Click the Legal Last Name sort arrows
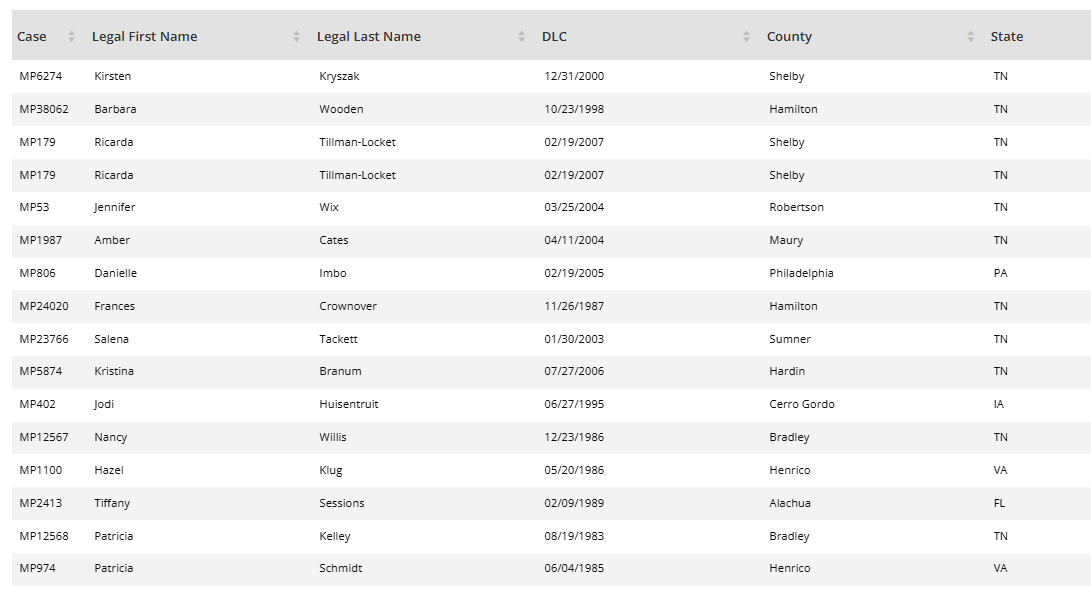The height and width of the screenshot is (598, 1091). pyautogui.click(x=521, y=37)
